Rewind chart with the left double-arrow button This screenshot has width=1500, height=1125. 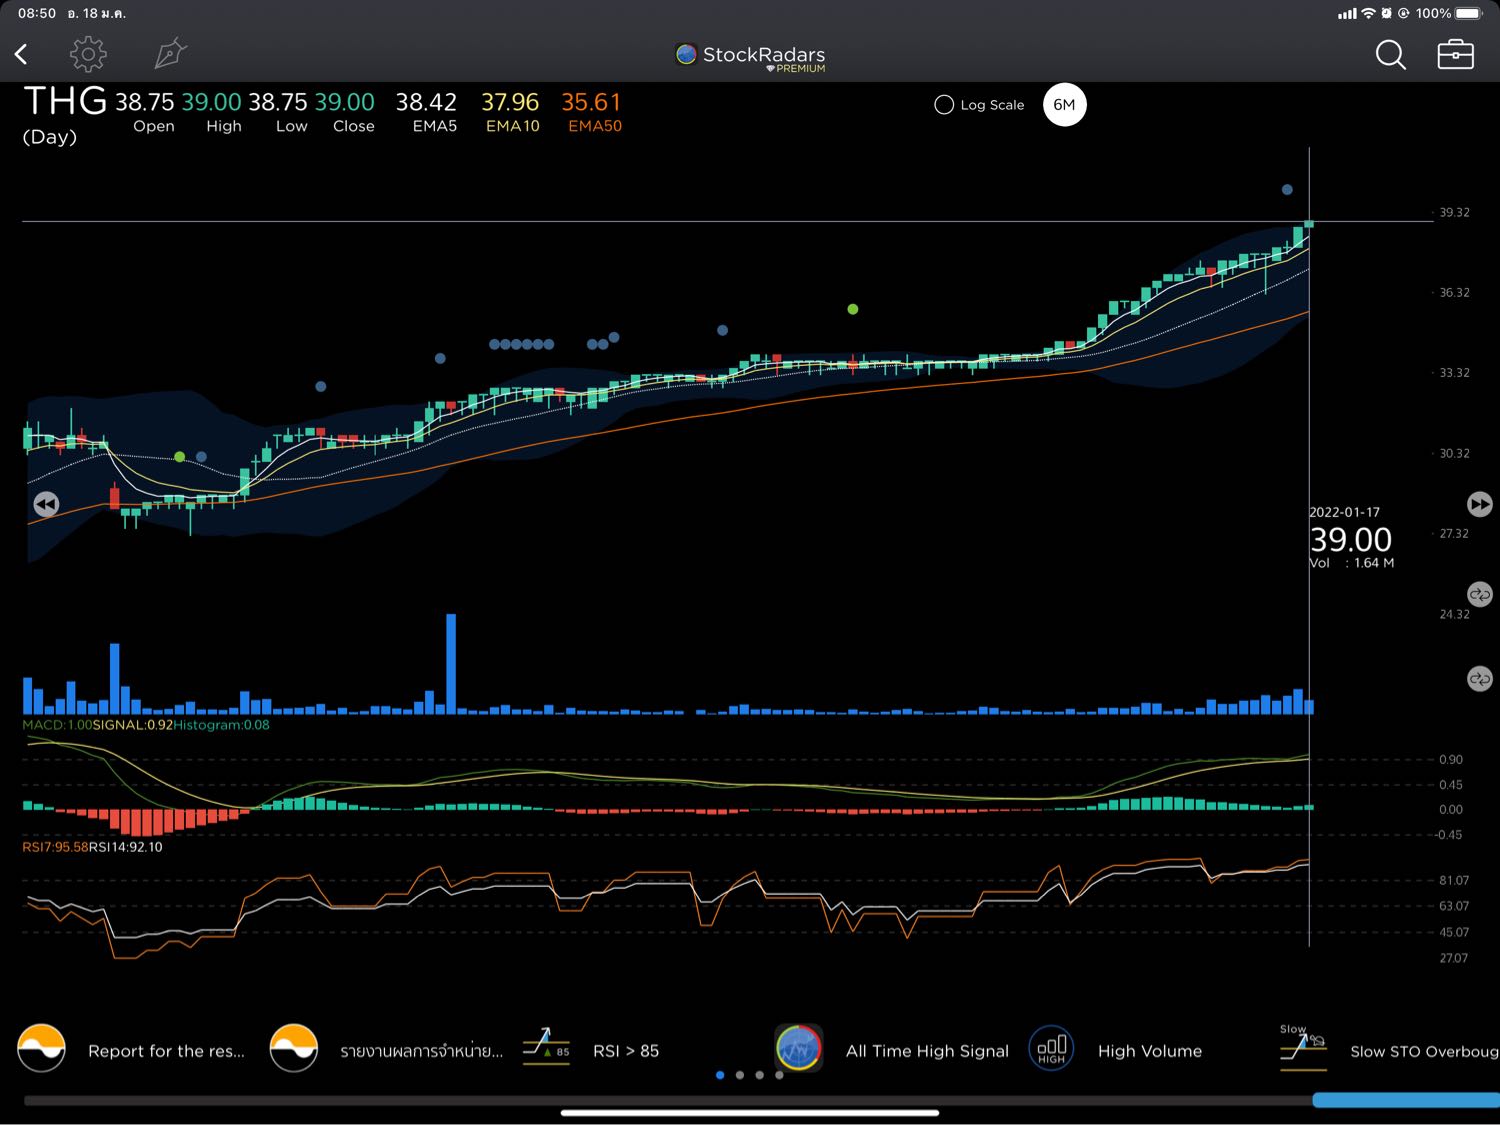pyautogui.click(x=46, y=504)
